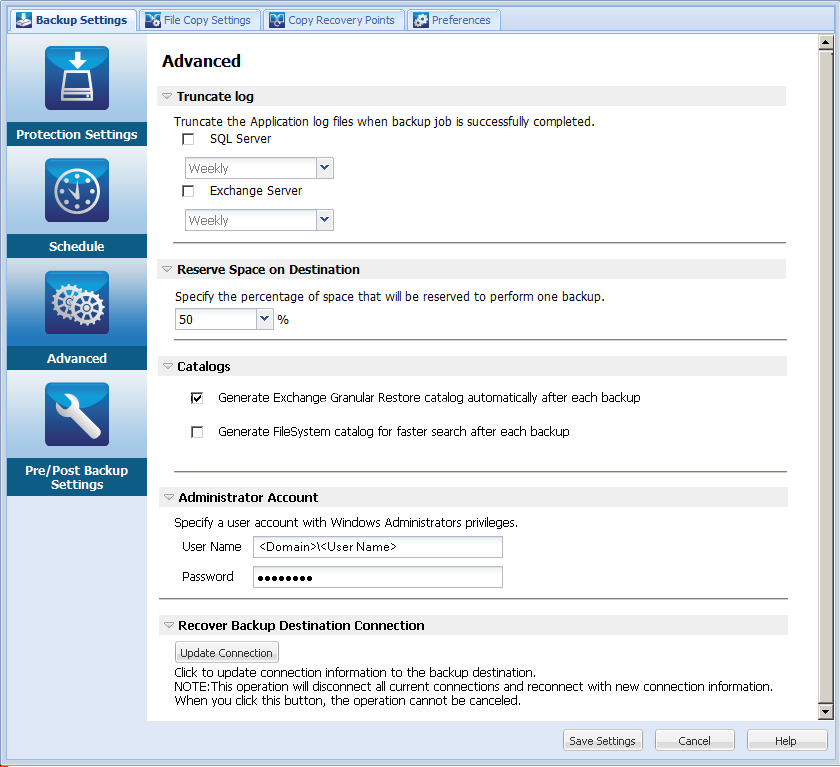Screen dimensions: 840x767
Task: Click the Help button
Action: pos(786,741)
